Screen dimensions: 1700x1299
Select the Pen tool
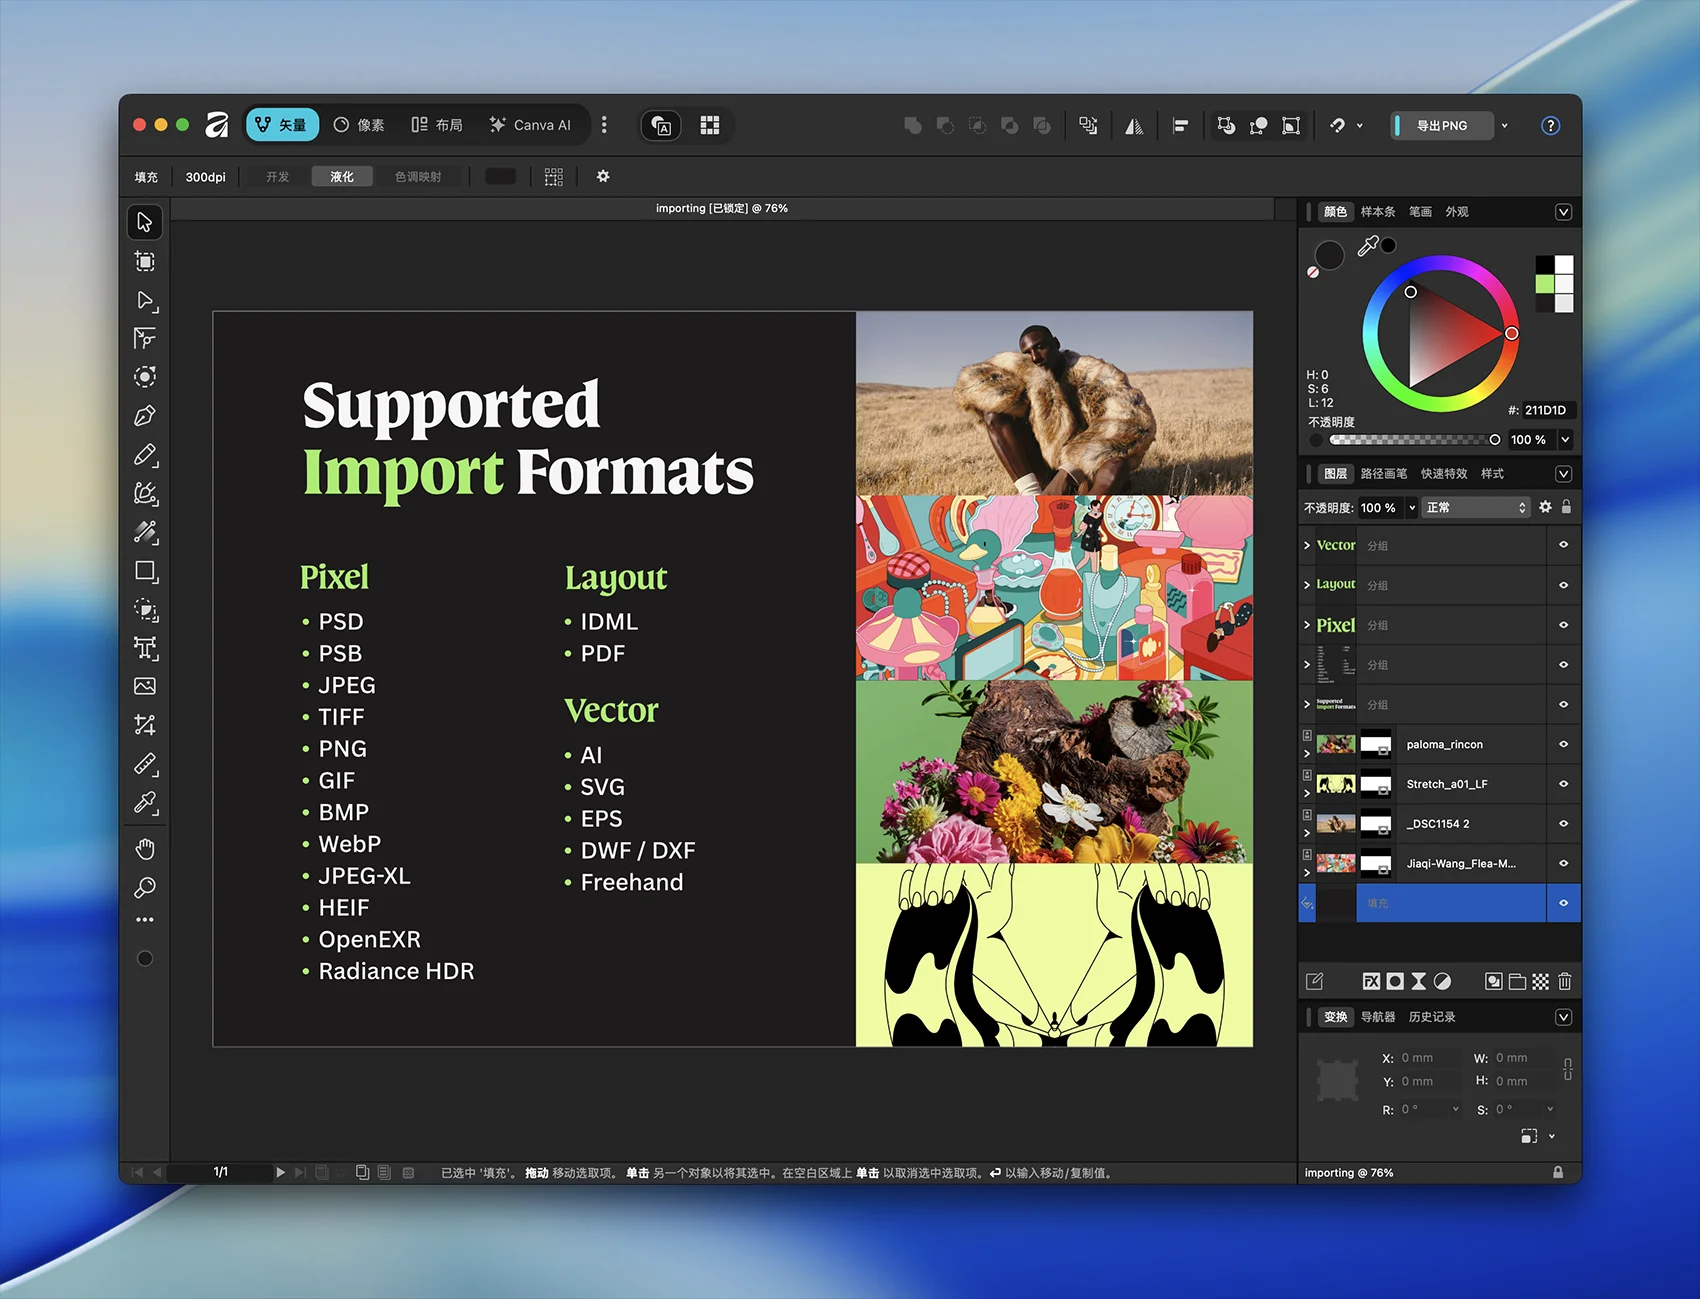(145, 416)
